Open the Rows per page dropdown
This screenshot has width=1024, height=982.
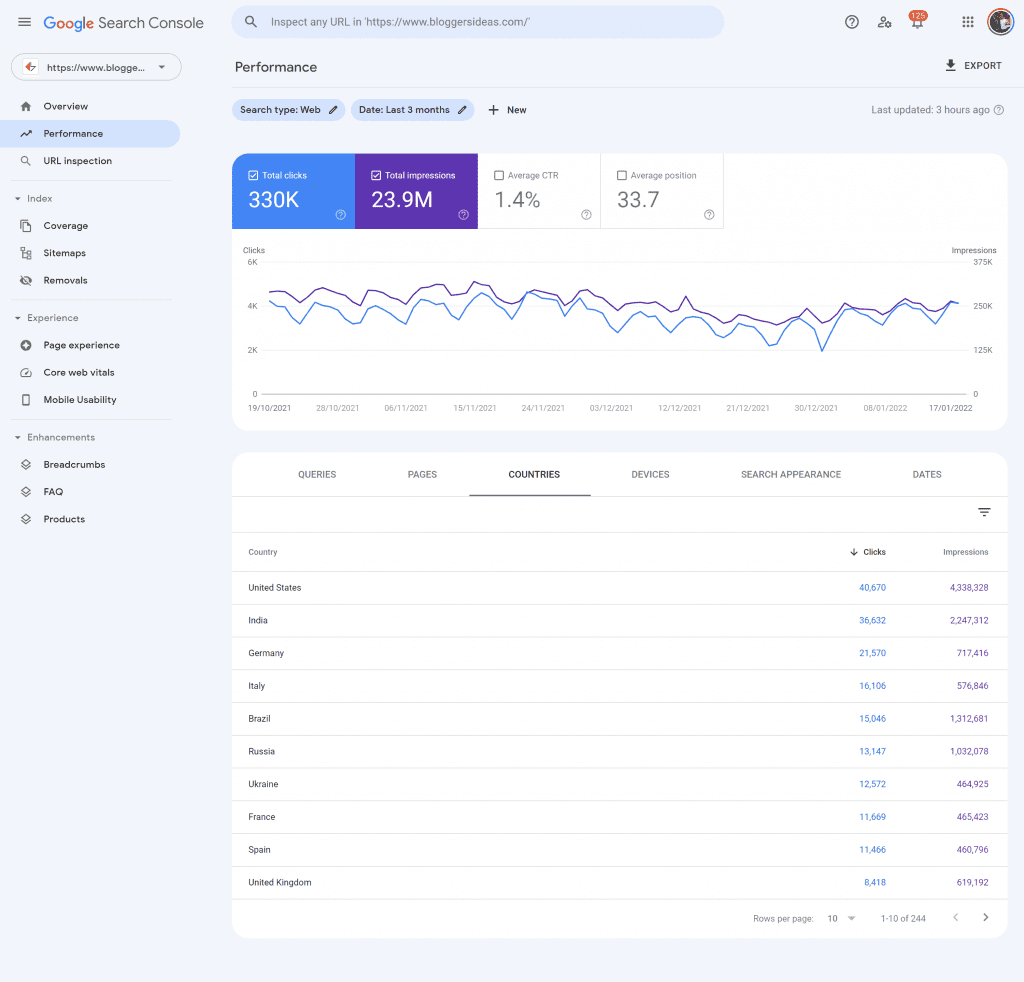click(x=841, y=918)
